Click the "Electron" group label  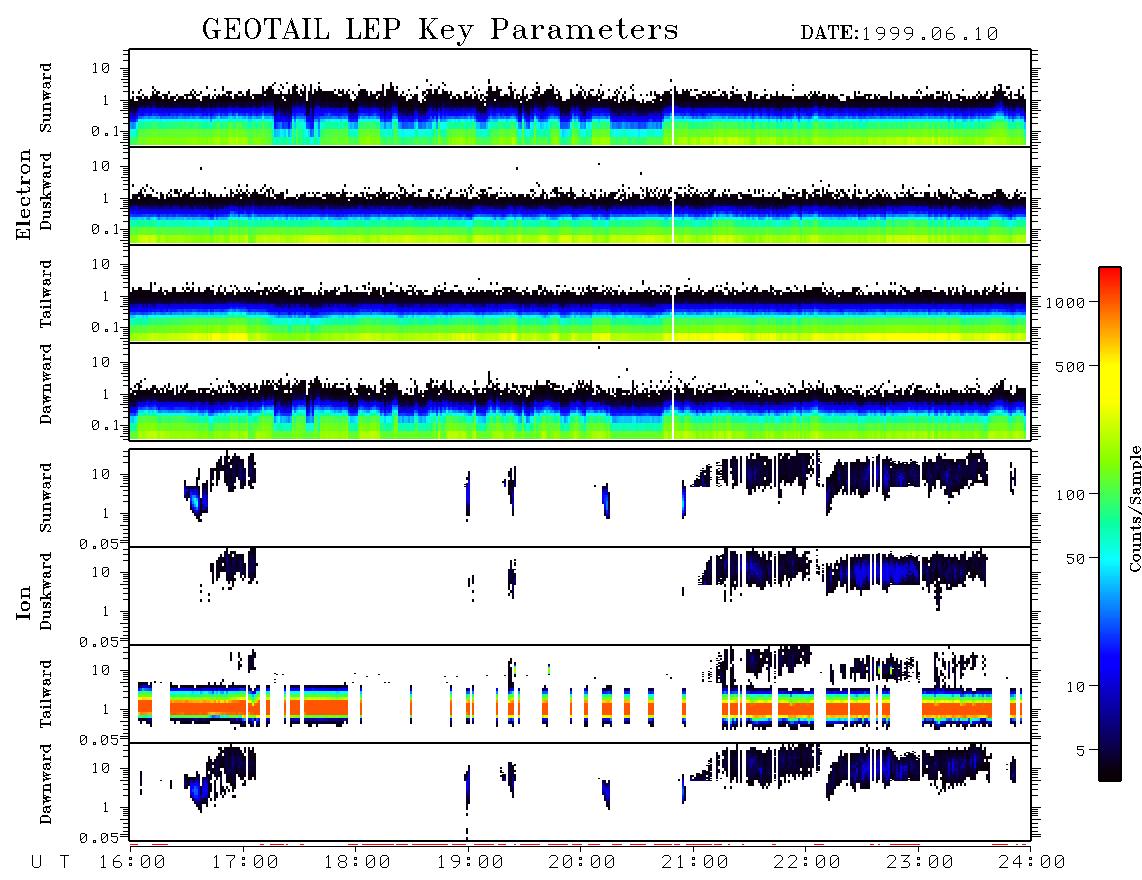click(24, 194)
